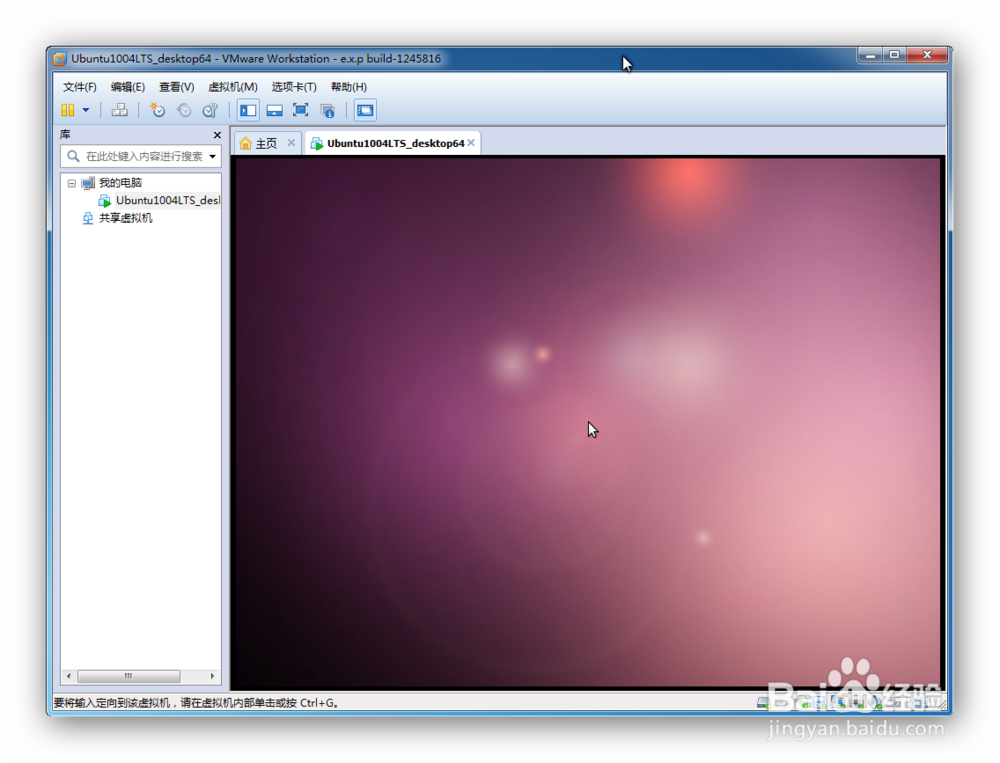Click the hard disk status bar icon
This screenshot has height=763, width=1000.
[x=763, y=703]
